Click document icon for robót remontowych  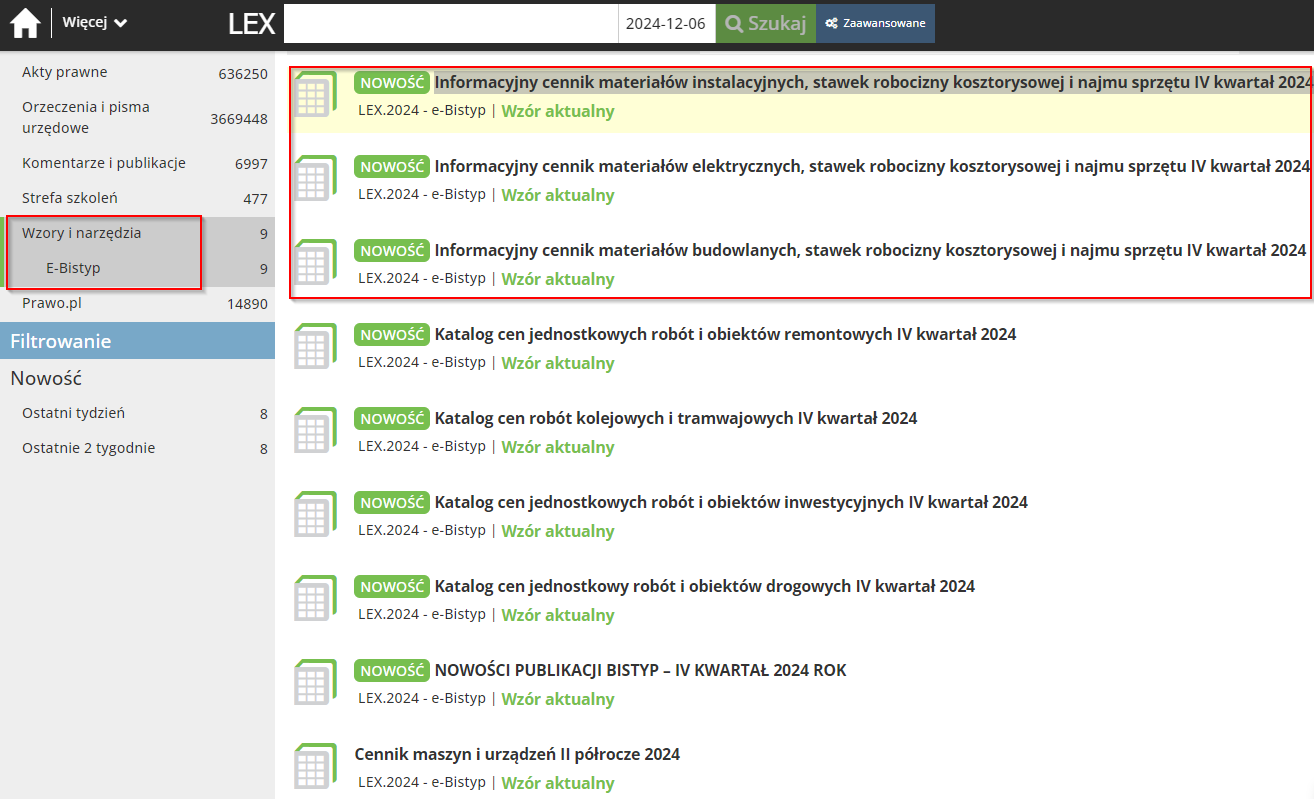[x=315, y=347]
